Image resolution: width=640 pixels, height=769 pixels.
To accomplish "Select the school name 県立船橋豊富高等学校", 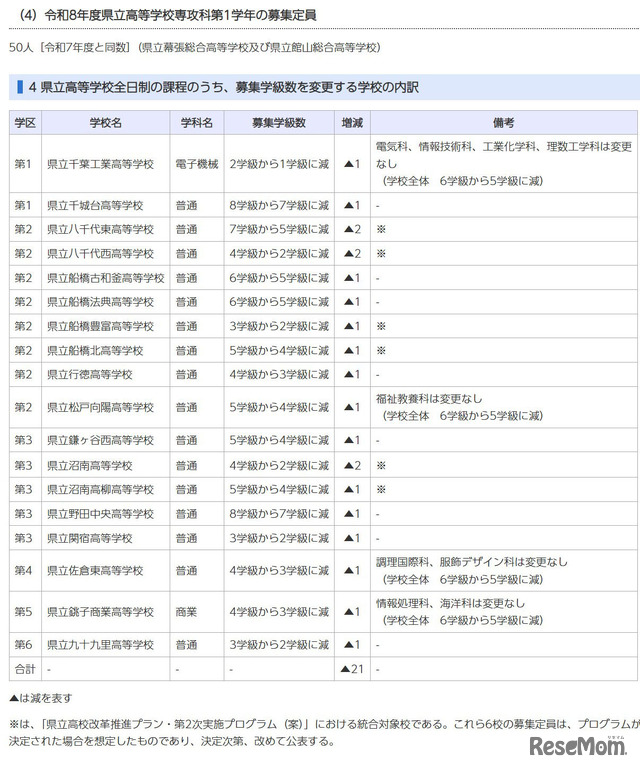I will [x=101, y=327].
